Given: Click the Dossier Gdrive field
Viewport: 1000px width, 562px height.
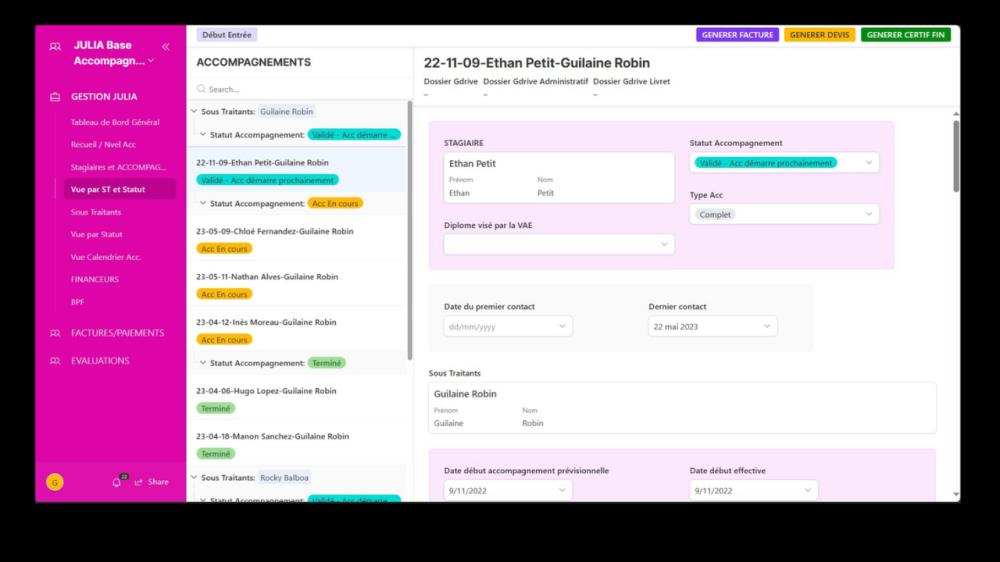Looking at the screenshot, I should point(450,87).
